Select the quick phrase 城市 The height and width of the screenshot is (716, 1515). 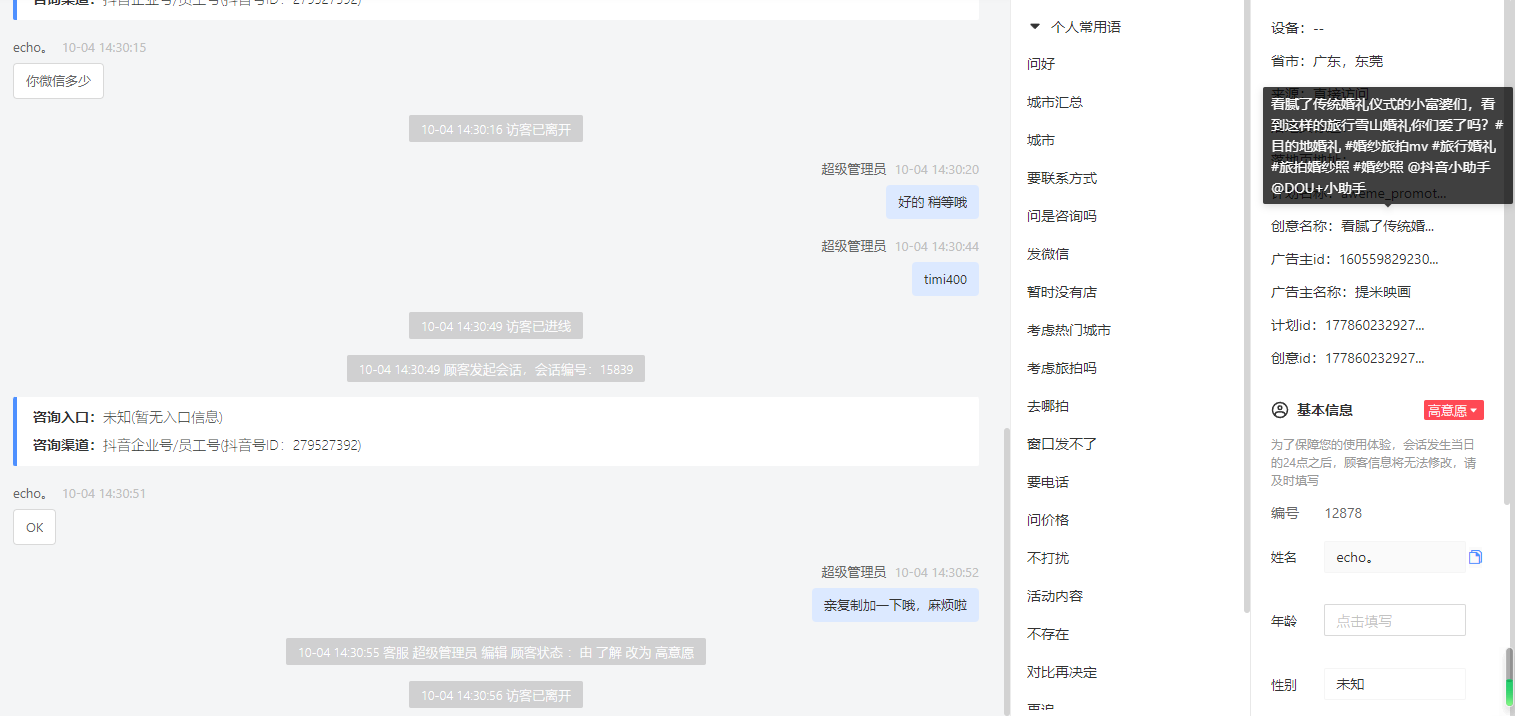click(x=1041, y=140)
